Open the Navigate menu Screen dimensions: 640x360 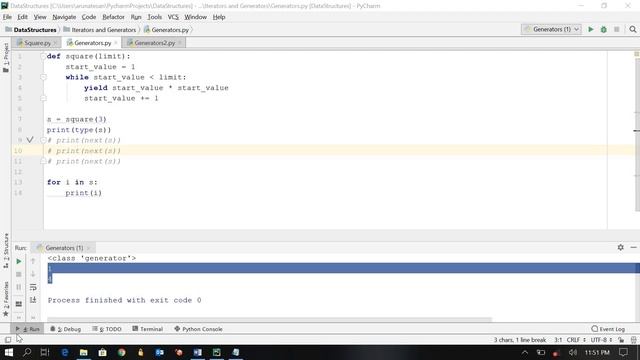click(x=64, y=17)
